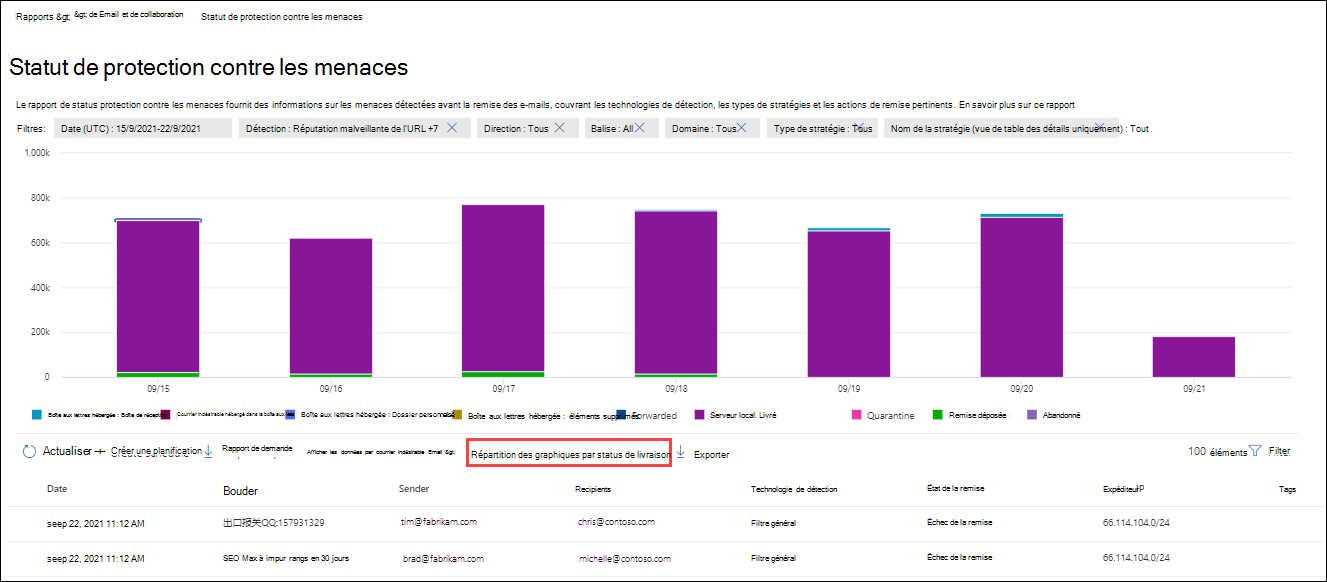Click the Actualiser refresh icon
The height and width of the screenshot is (582, 1327).
(x=29, y=452)
